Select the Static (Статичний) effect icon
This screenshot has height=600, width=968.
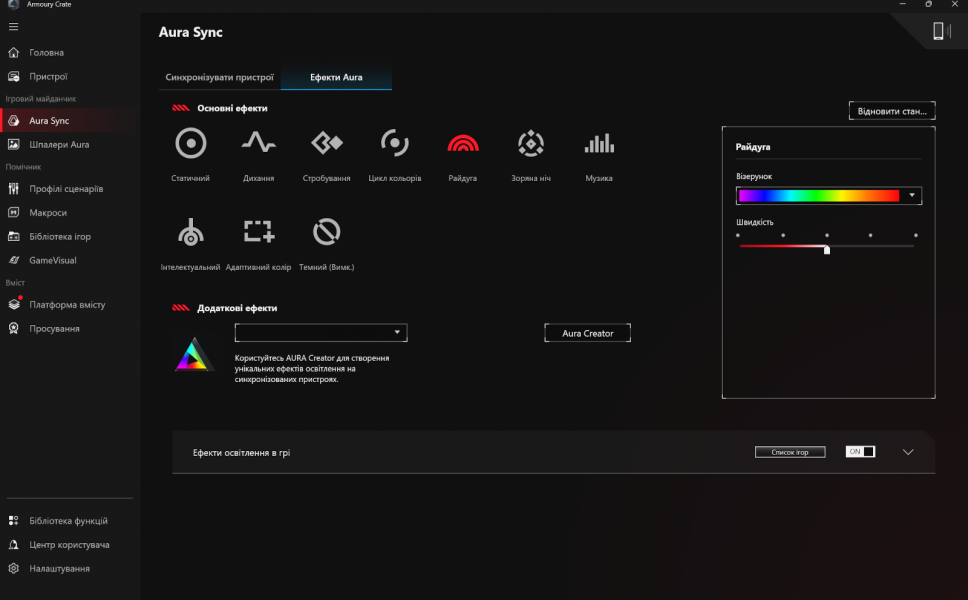(x=191, y=143)
